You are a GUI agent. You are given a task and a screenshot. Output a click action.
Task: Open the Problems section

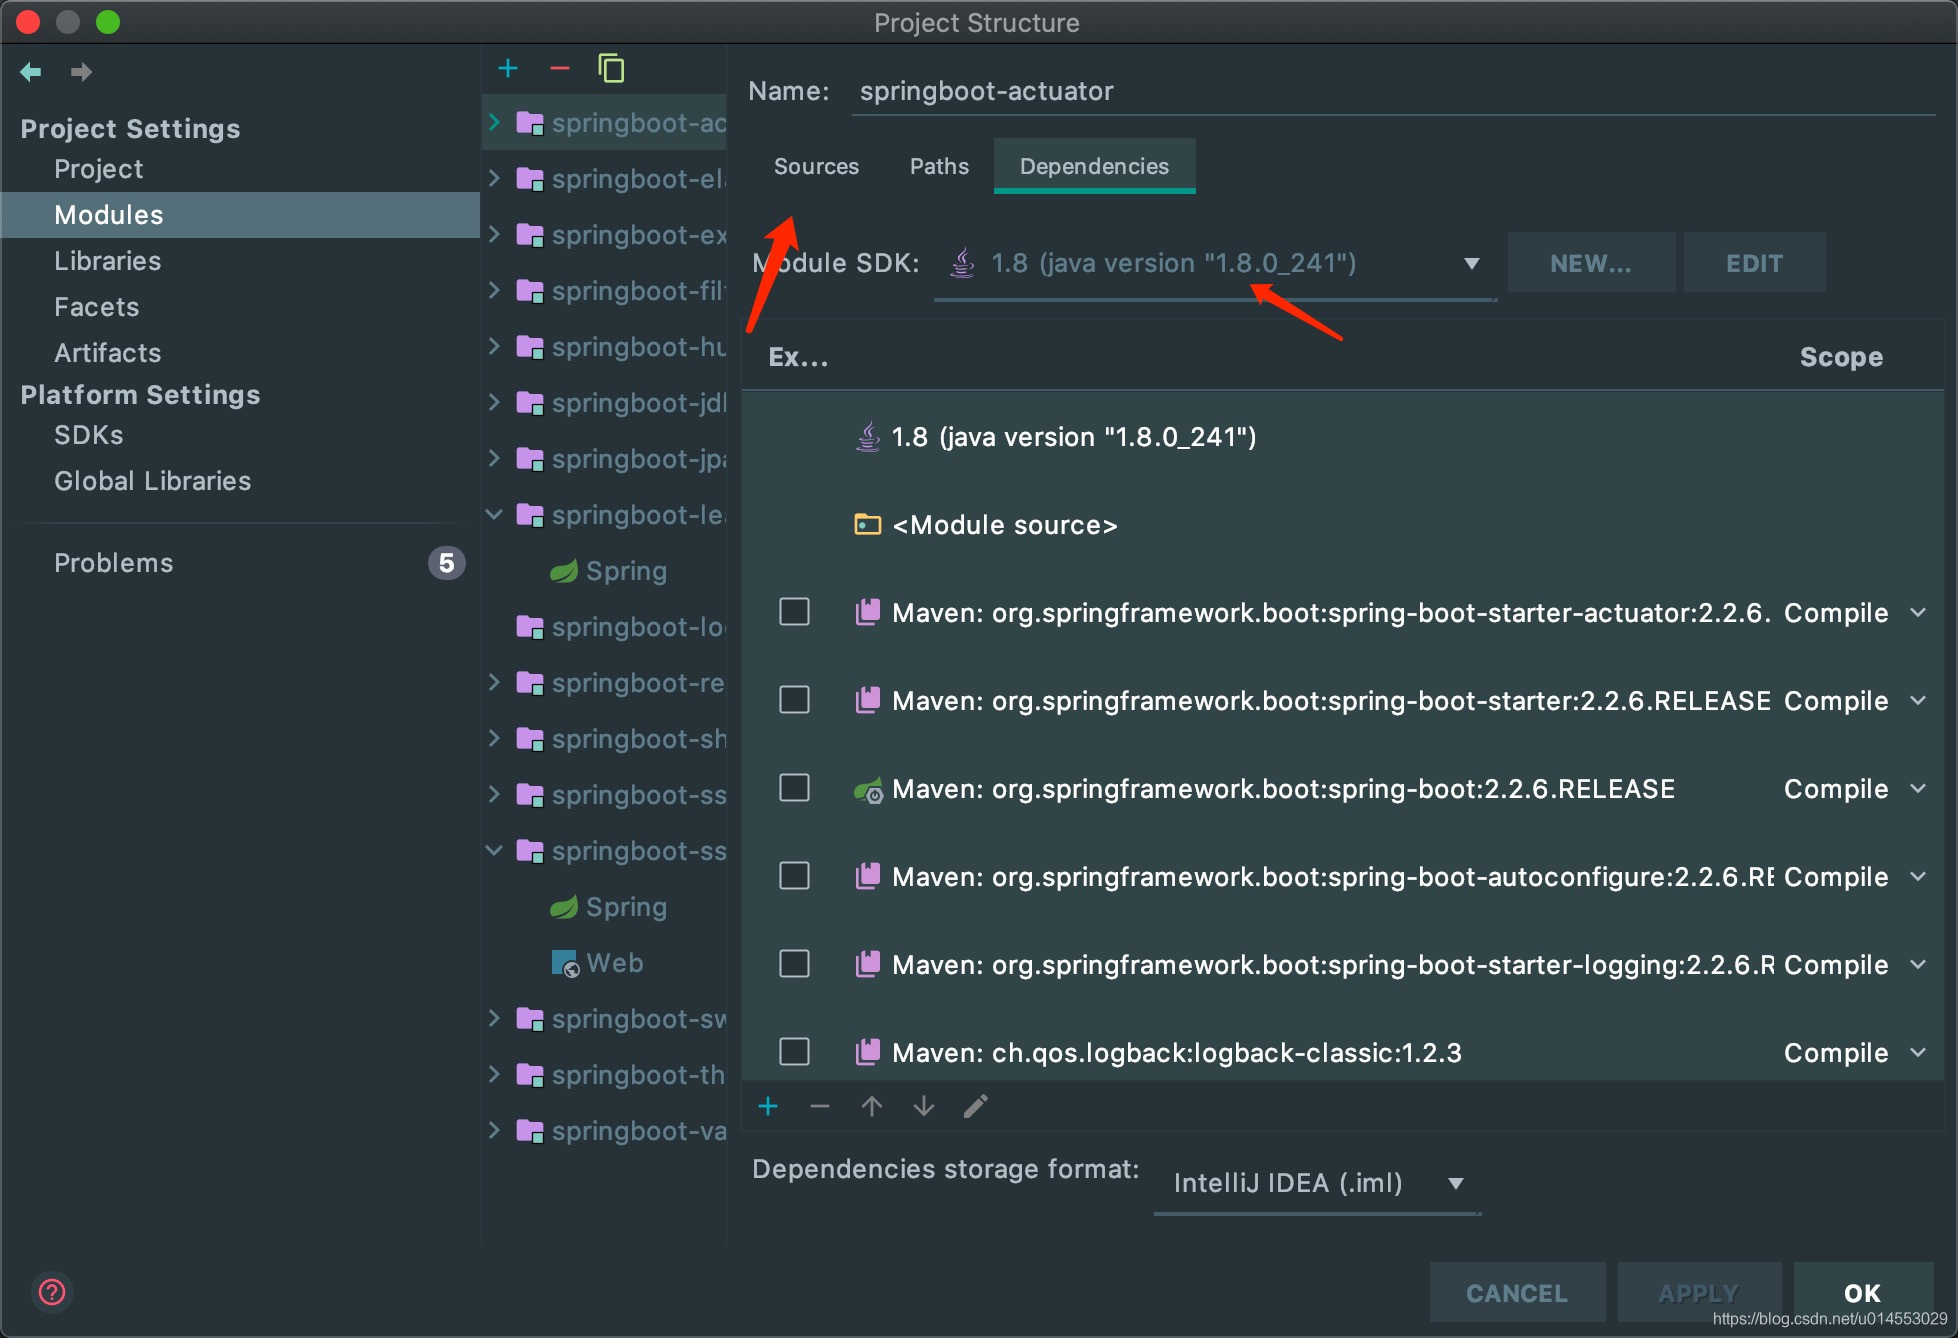point(114,563)
